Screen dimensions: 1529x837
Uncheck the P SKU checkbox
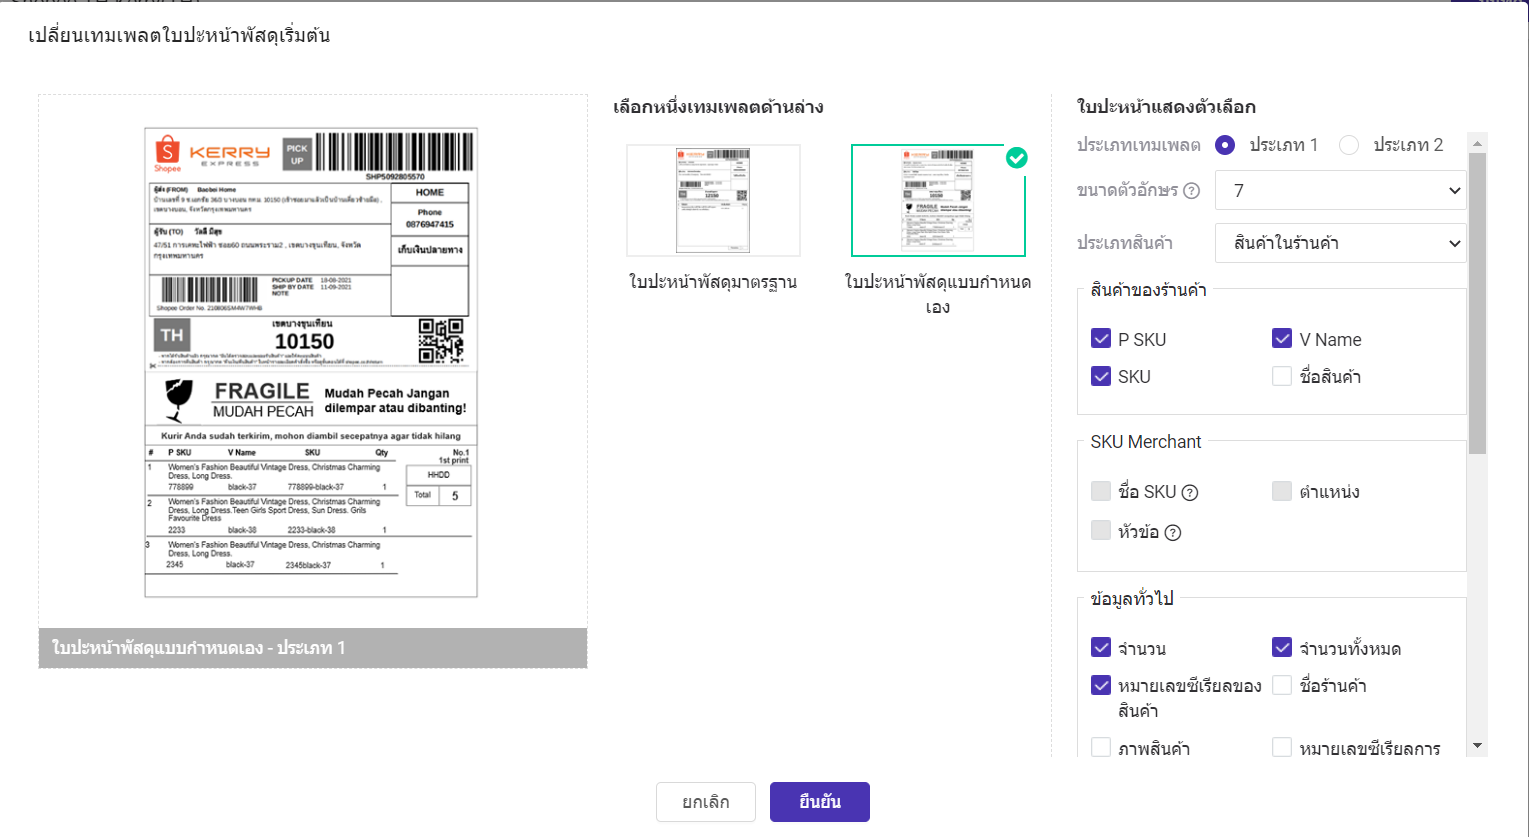1101,339
